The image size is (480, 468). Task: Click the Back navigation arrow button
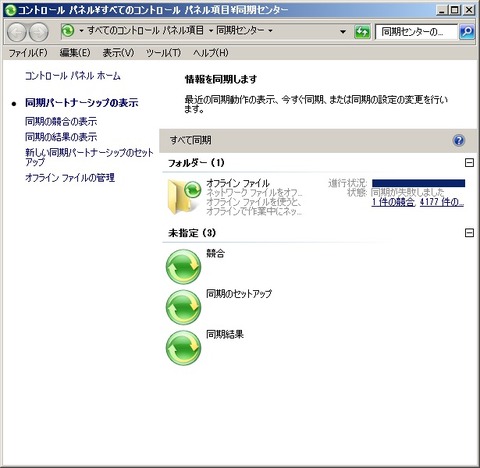point(17,32)
